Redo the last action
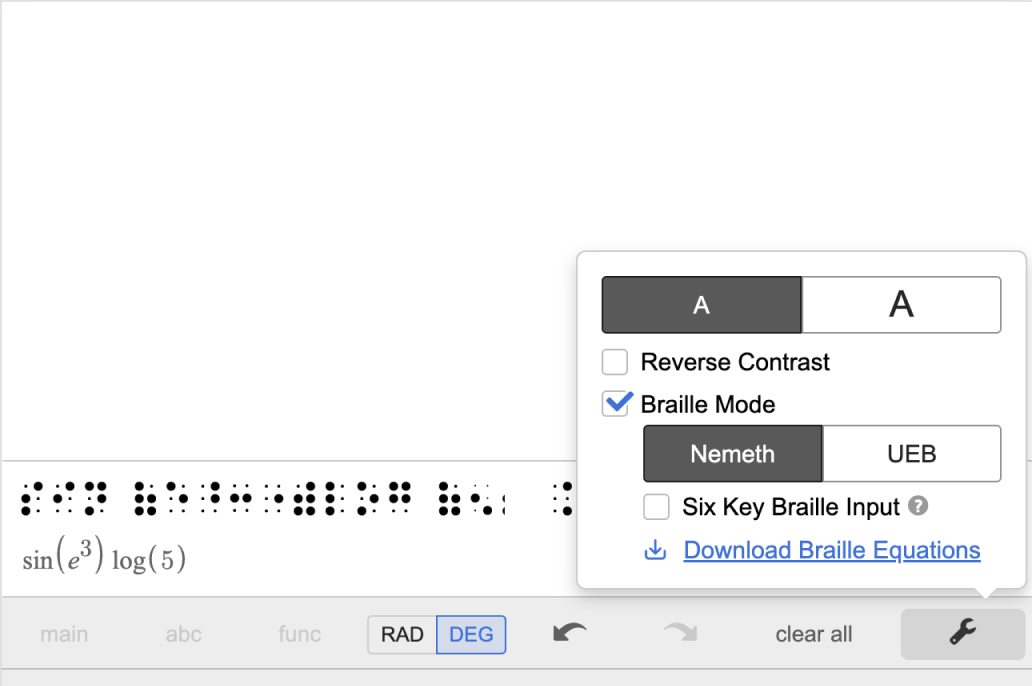1032x686 pixels. [680, 634]
